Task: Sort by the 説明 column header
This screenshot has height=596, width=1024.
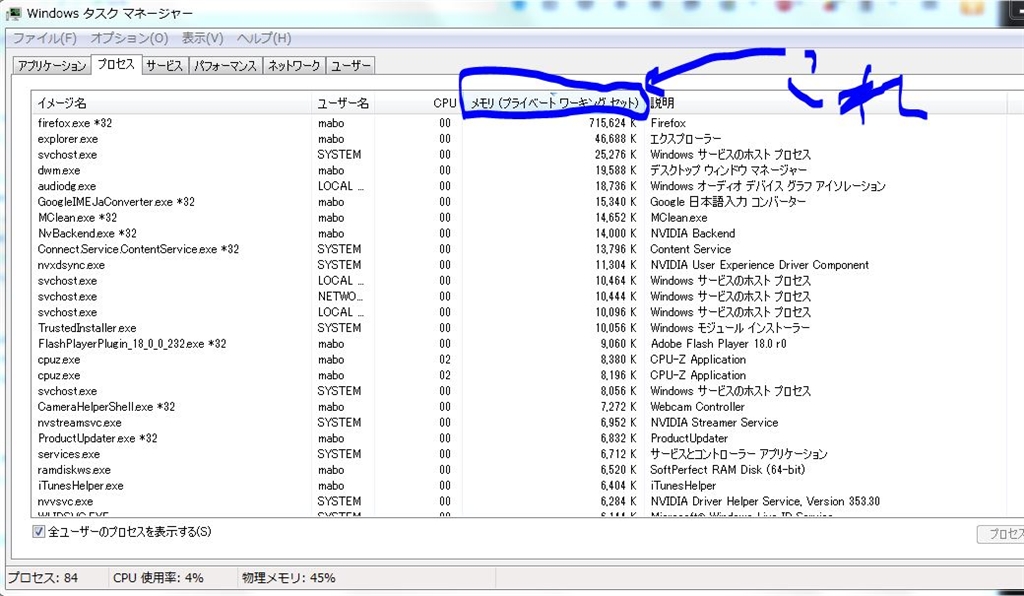Action: 826,103
